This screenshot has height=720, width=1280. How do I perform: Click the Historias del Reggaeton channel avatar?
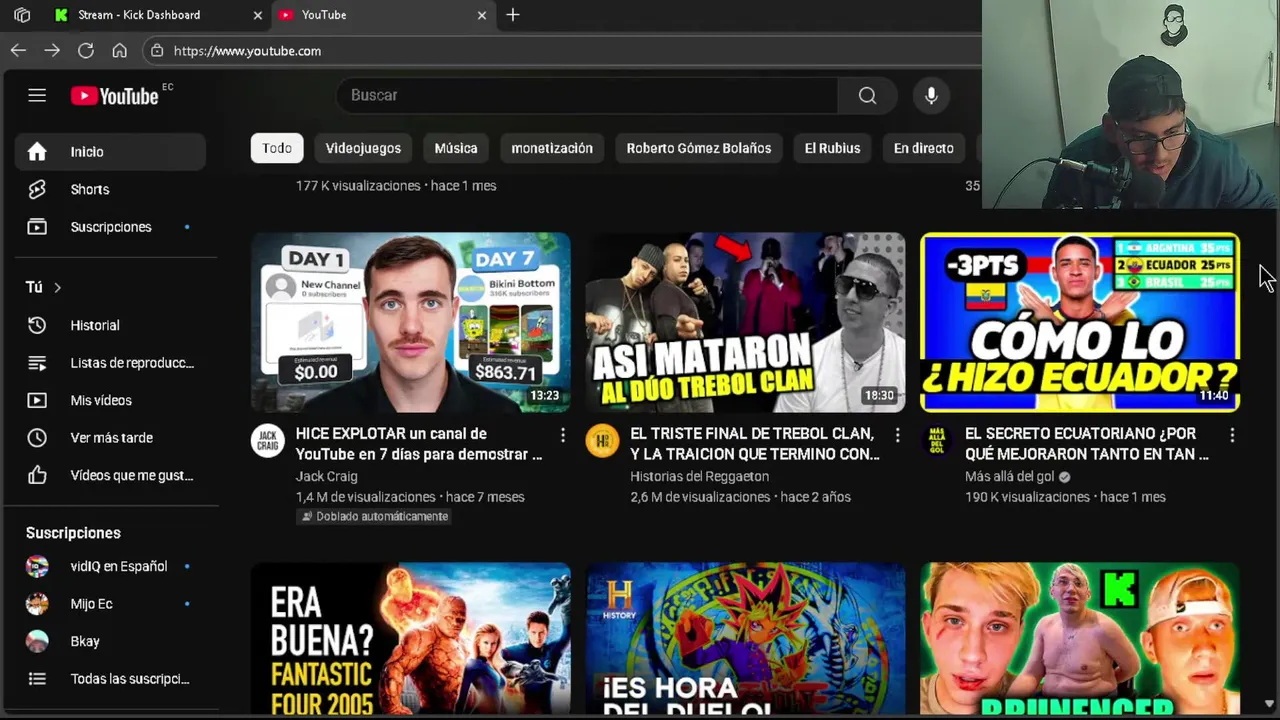[x=602, y=441]
